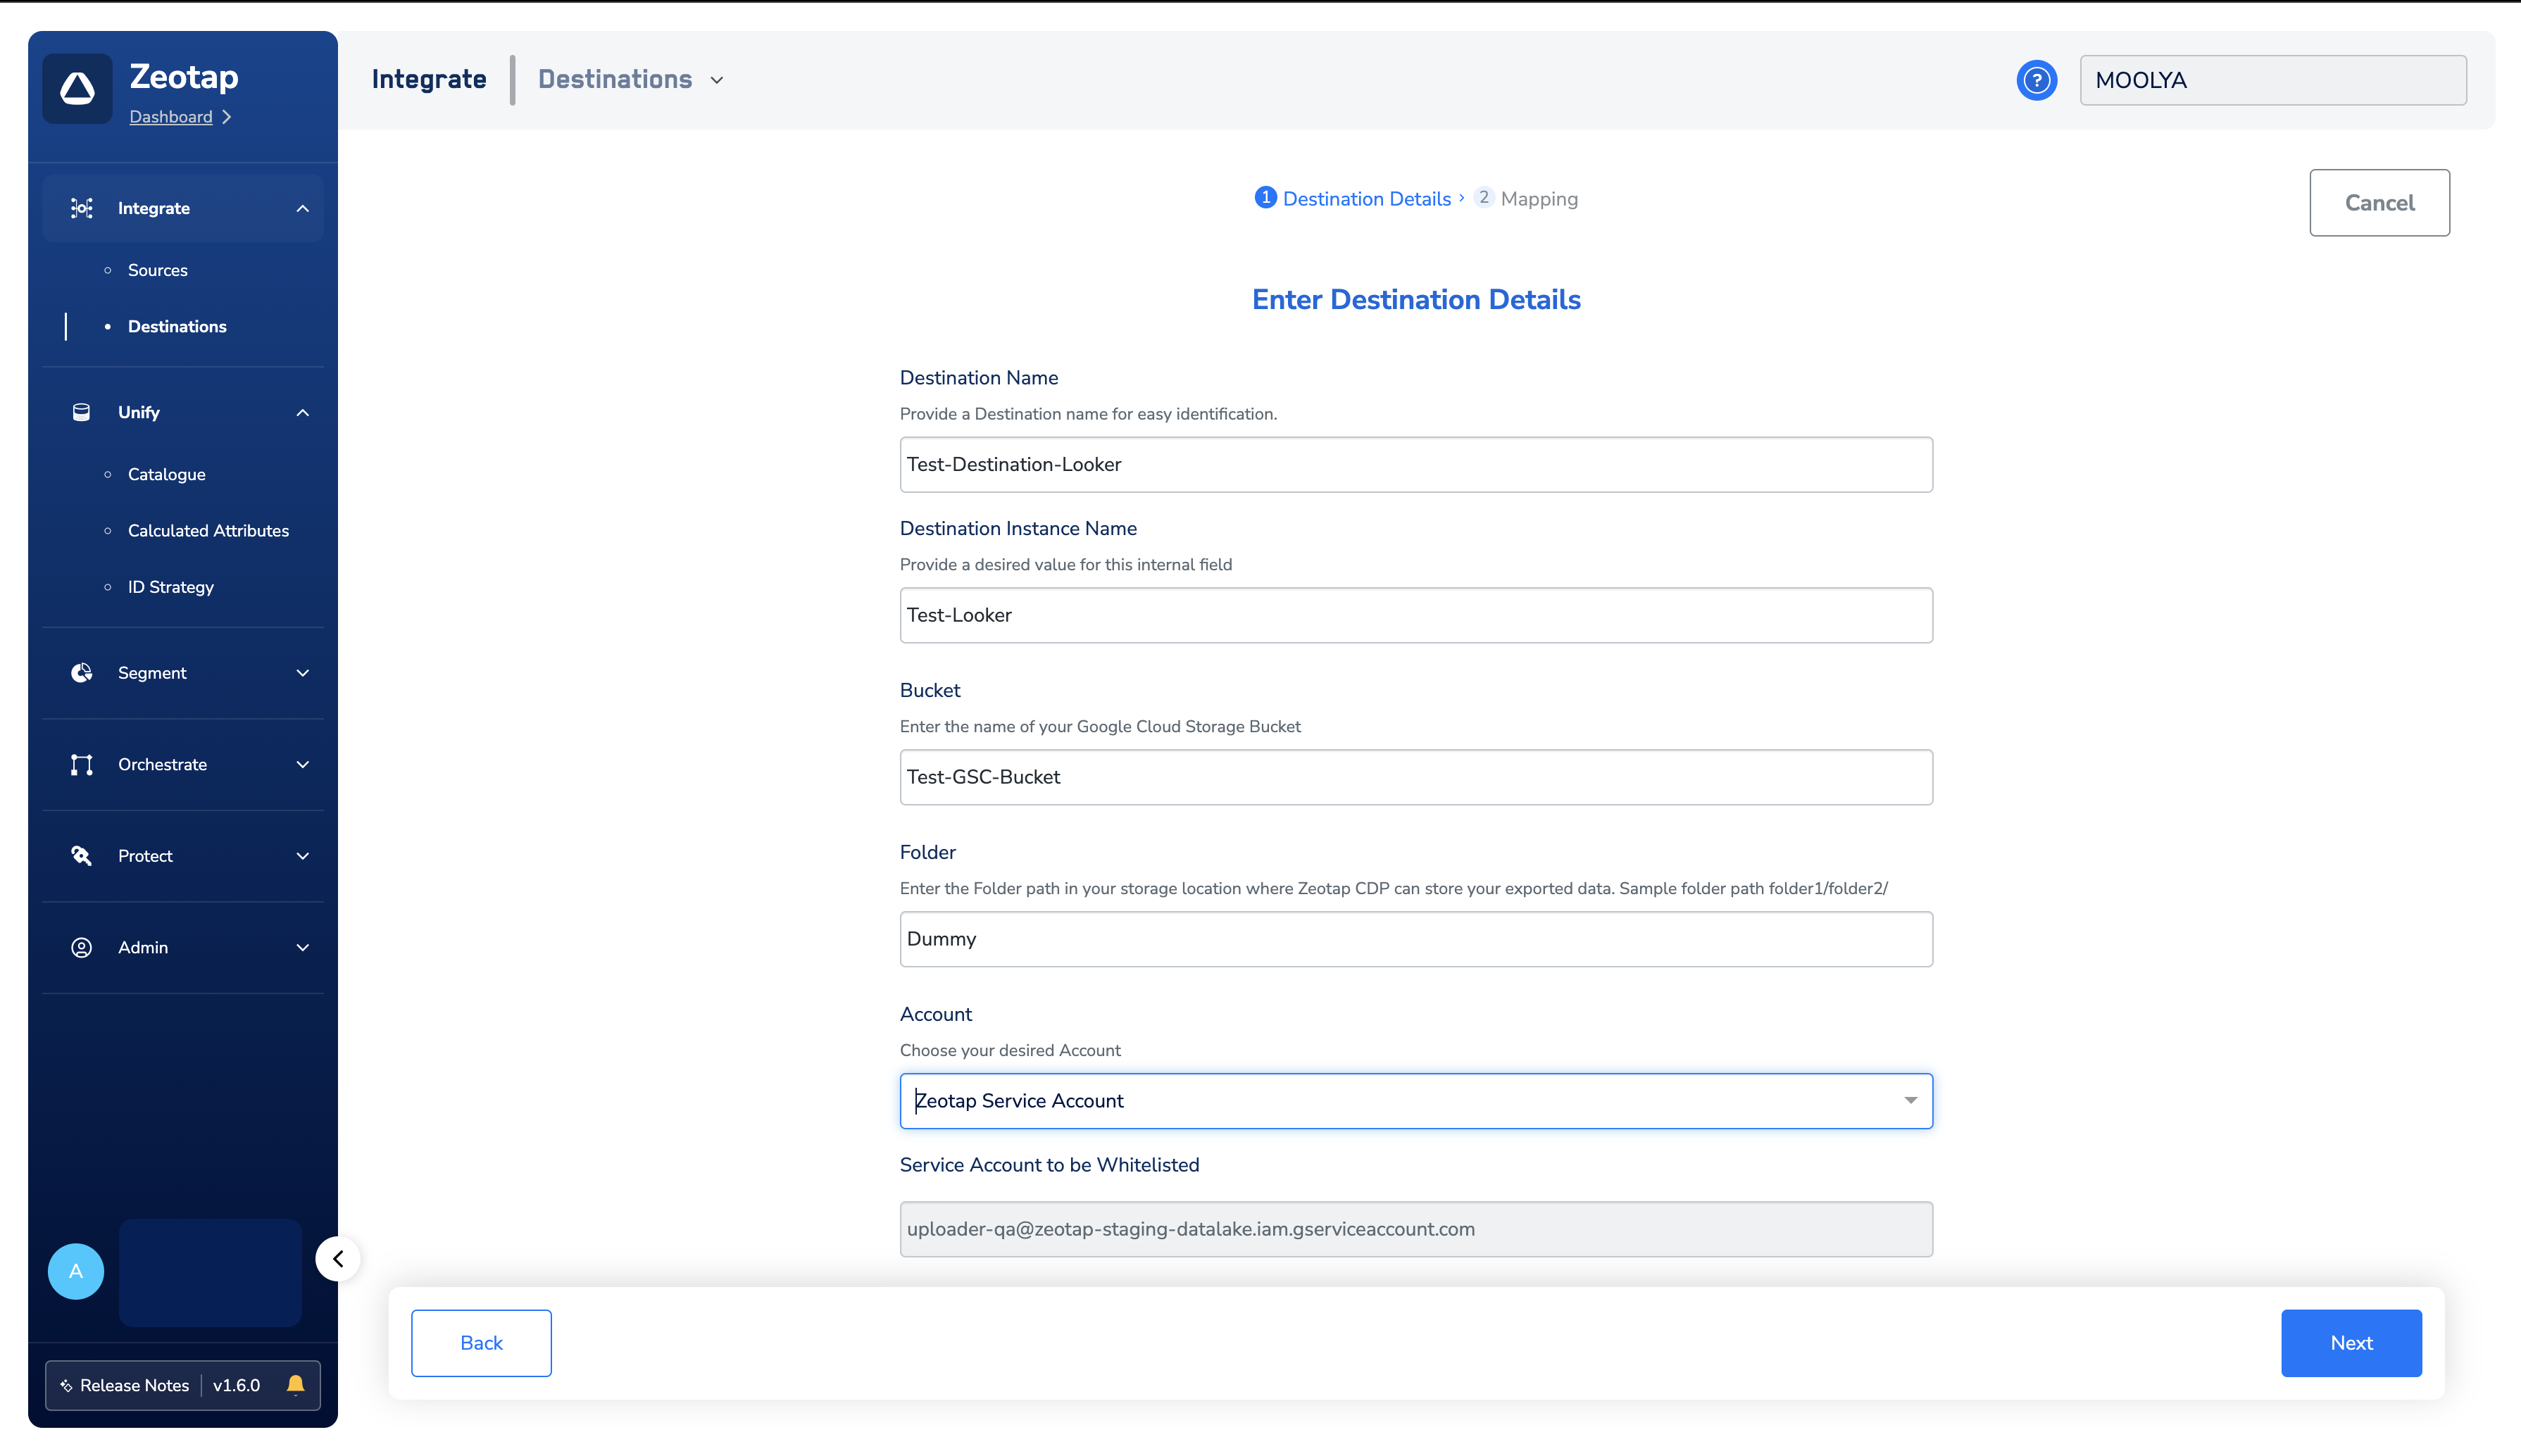The height and width of the screenshot is (1456, 2521).
Task: Open Sources in the sidebar
Action: point(158,270)
